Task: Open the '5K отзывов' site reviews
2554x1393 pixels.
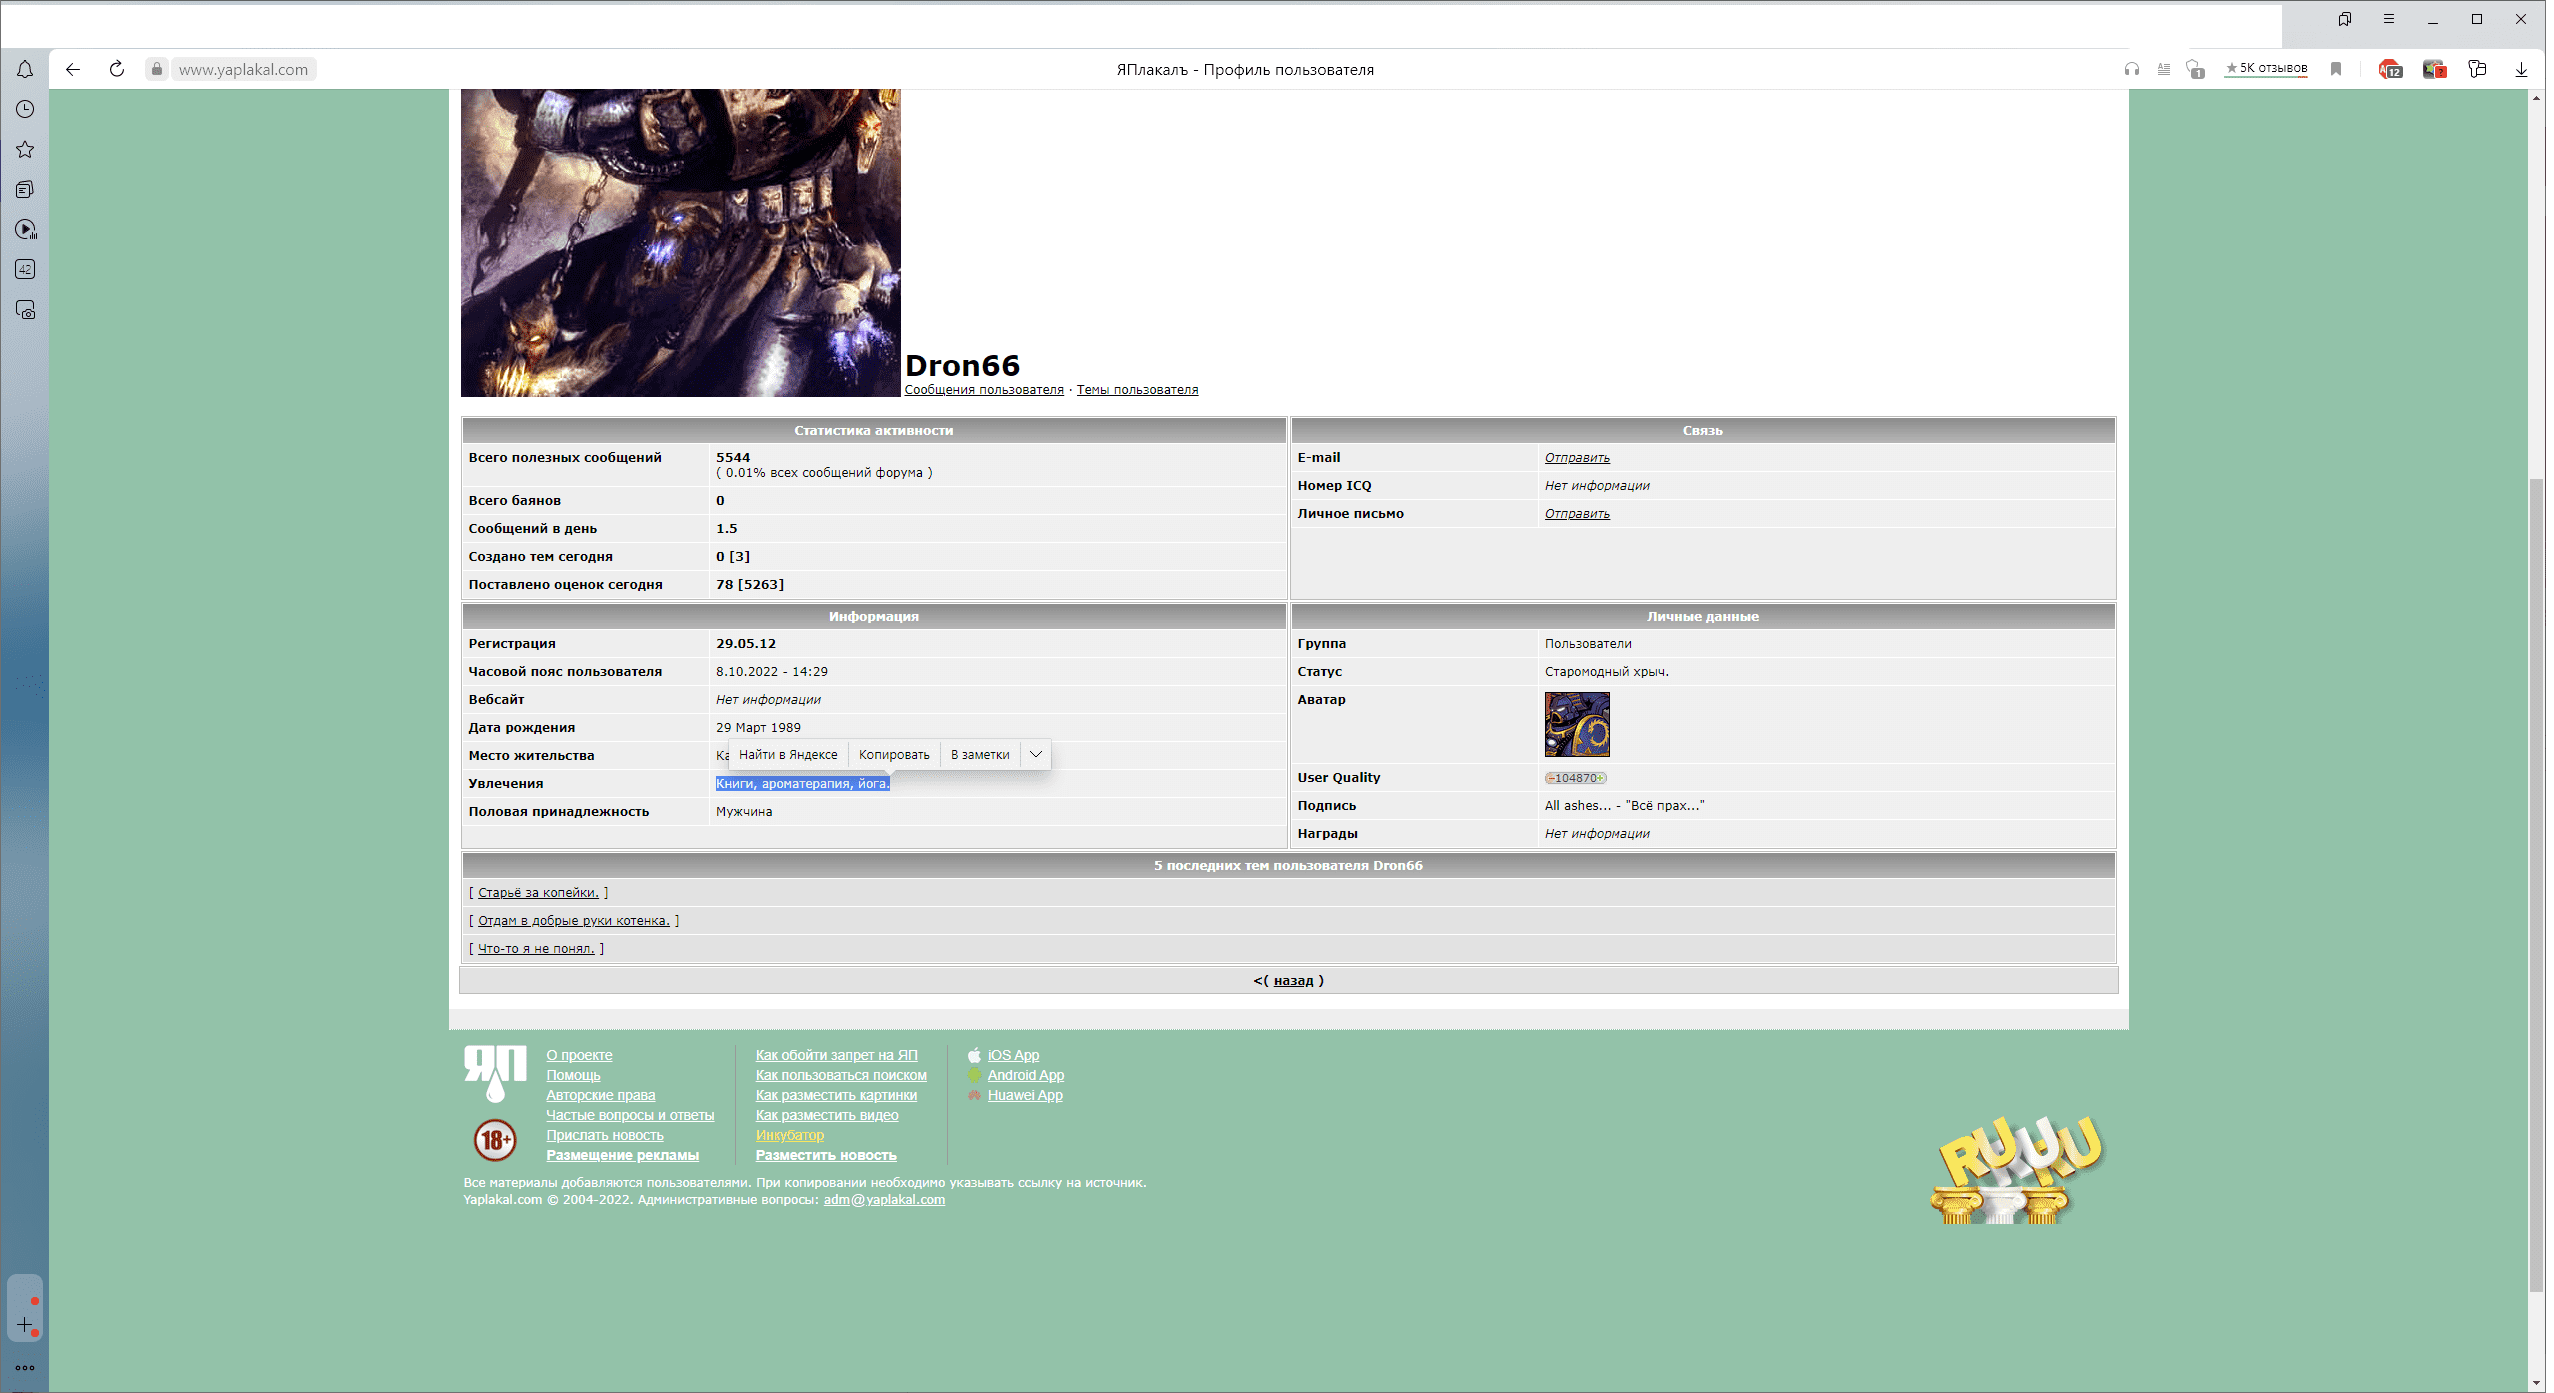Action: click(2266, 68)
